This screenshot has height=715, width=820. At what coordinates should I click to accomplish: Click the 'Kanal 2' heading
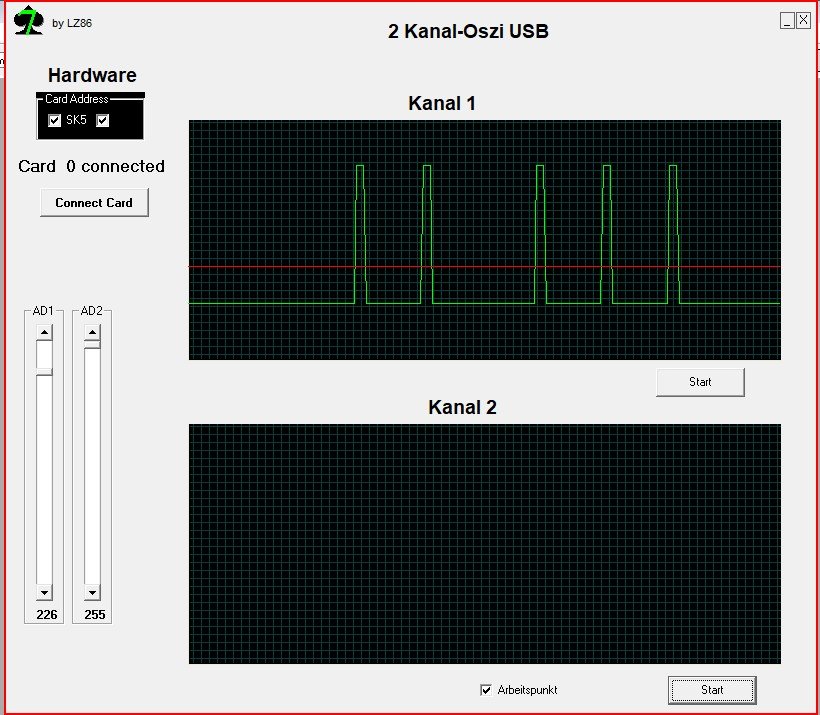tap(462, 407)
